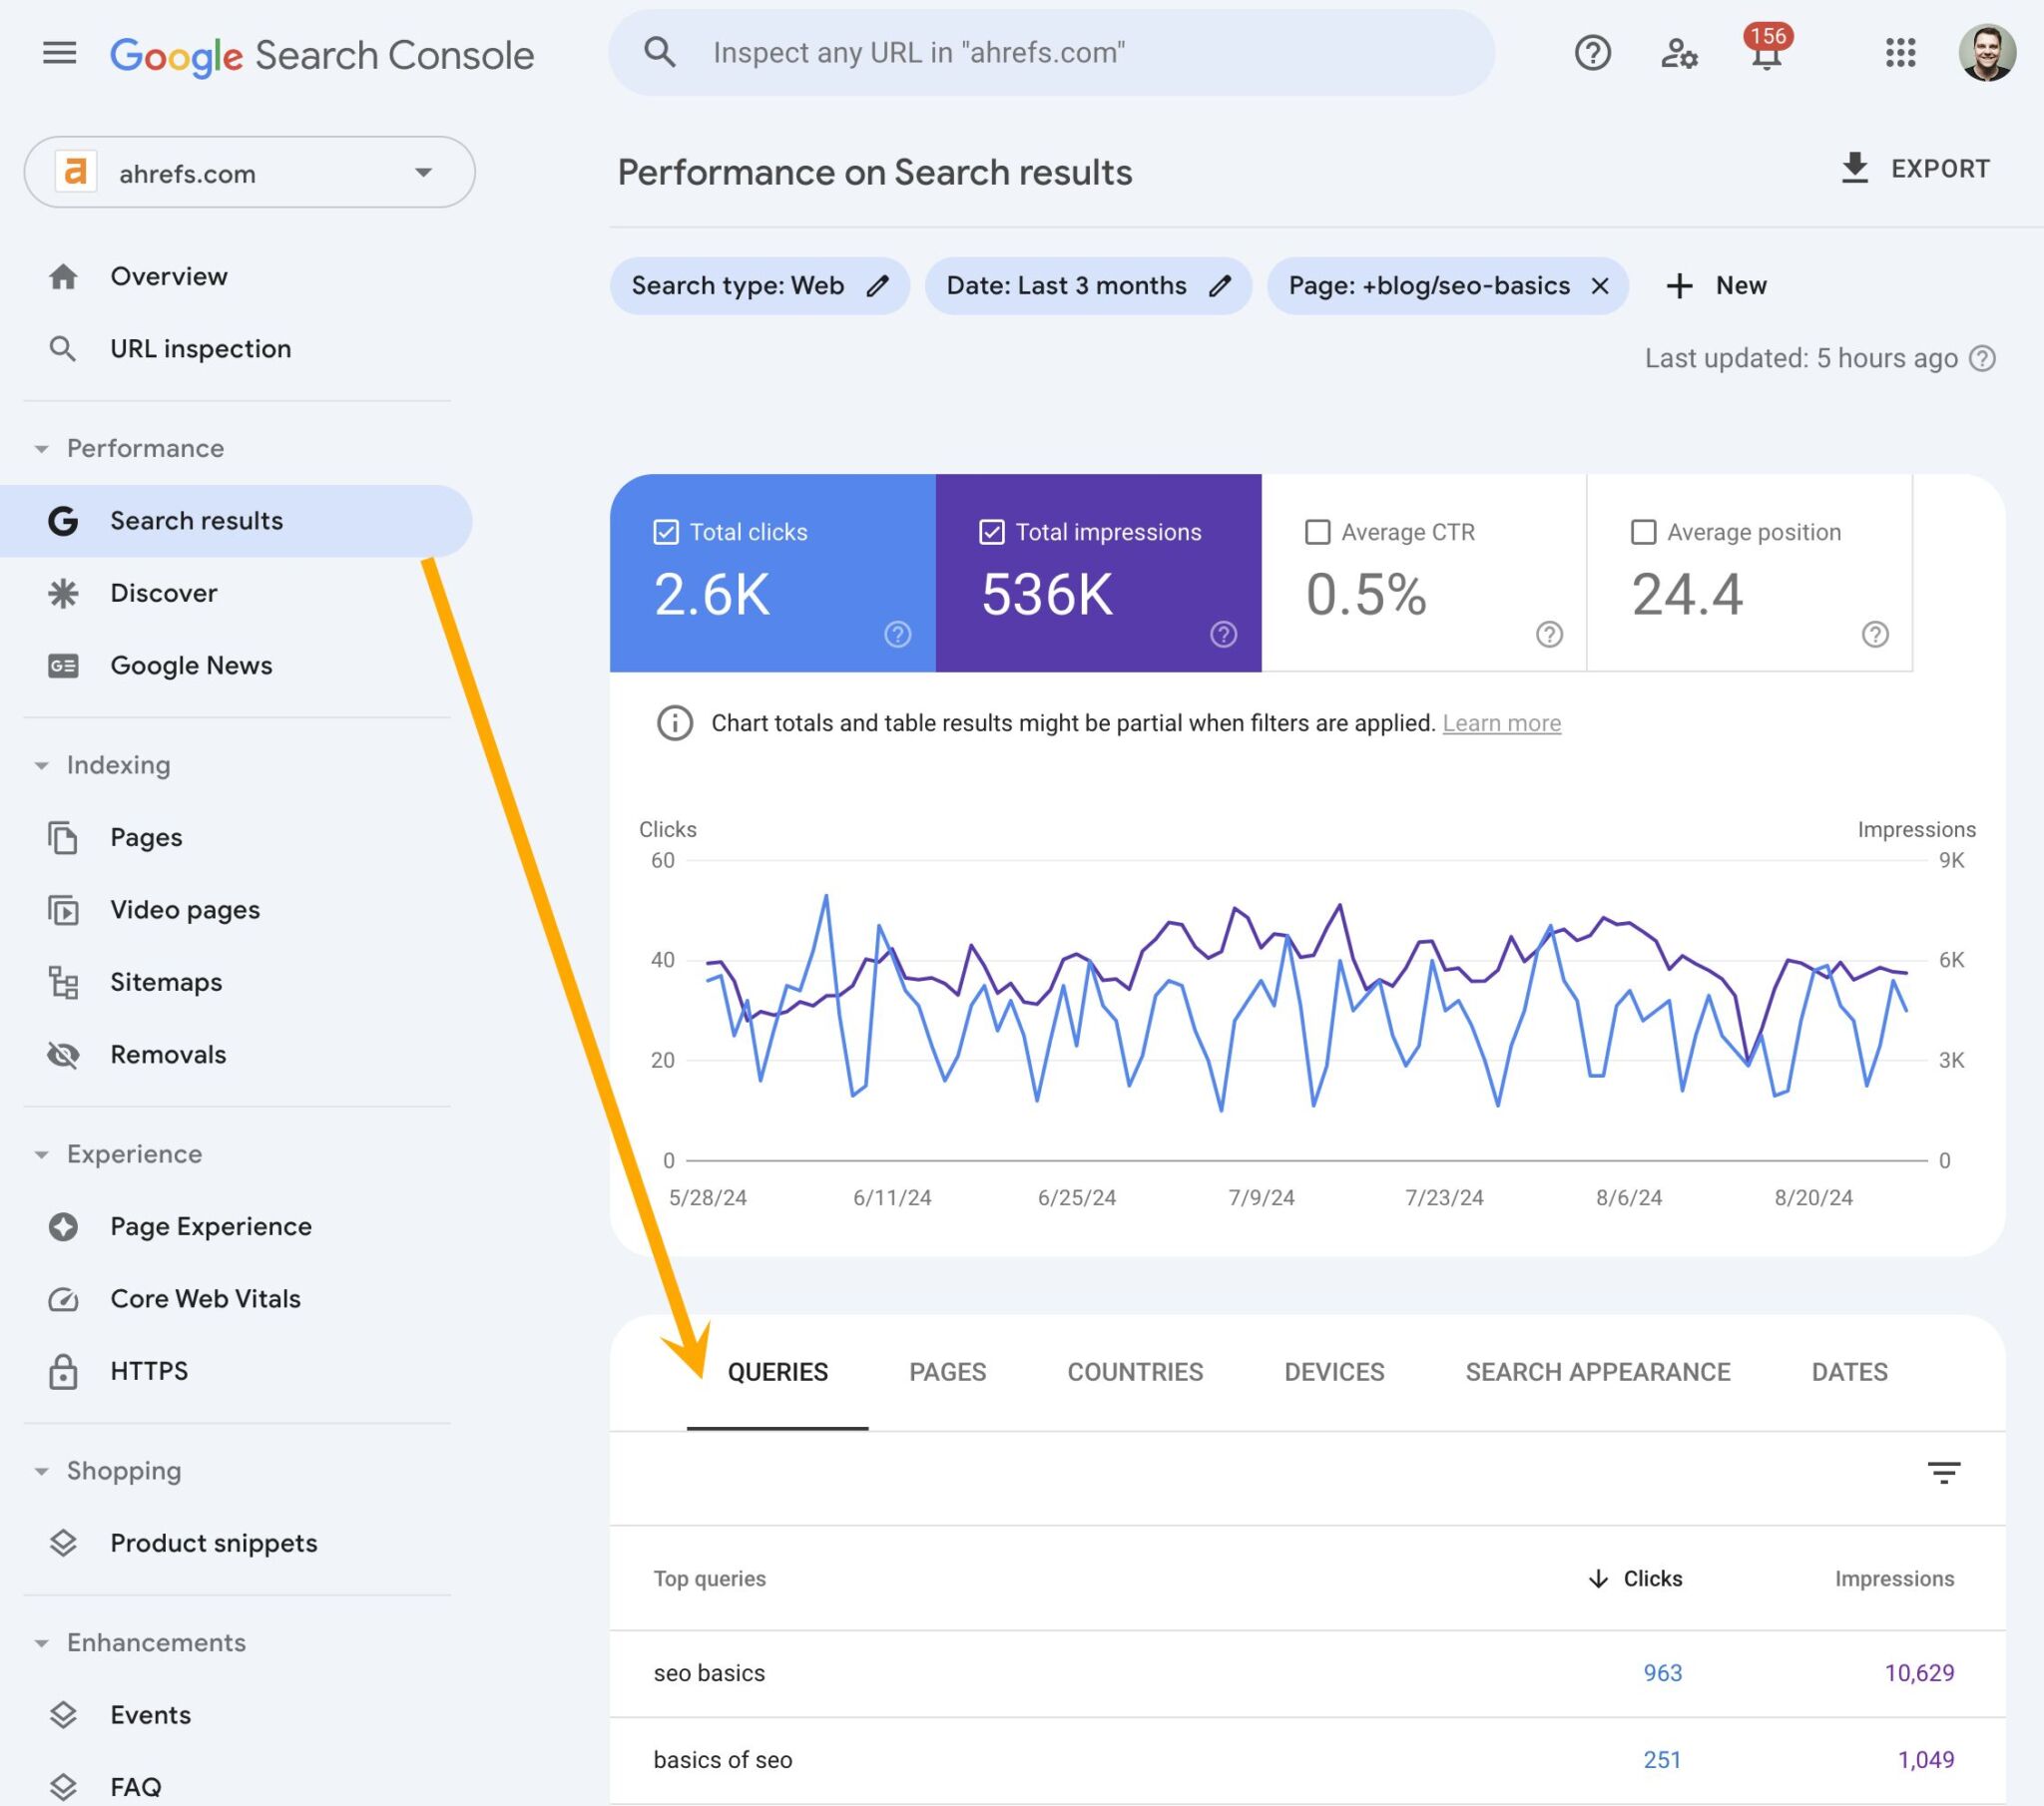Collapse the Experience section

(42, 1153)
